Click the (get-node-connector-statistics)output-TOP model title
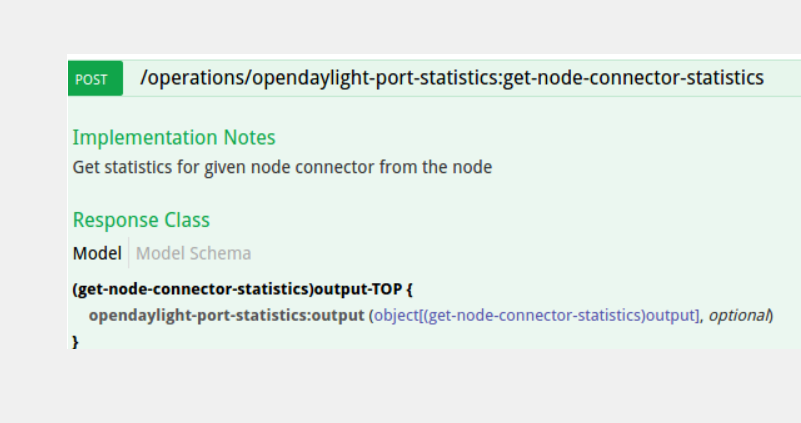 point(235,290)
